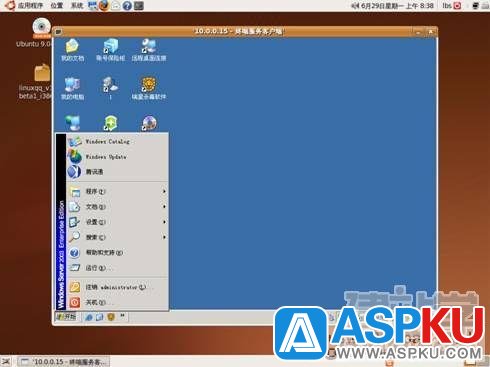Open 帮助和支持 (H) help and support
The width and height of the screenshot is (490, 367).
[117, 253]
